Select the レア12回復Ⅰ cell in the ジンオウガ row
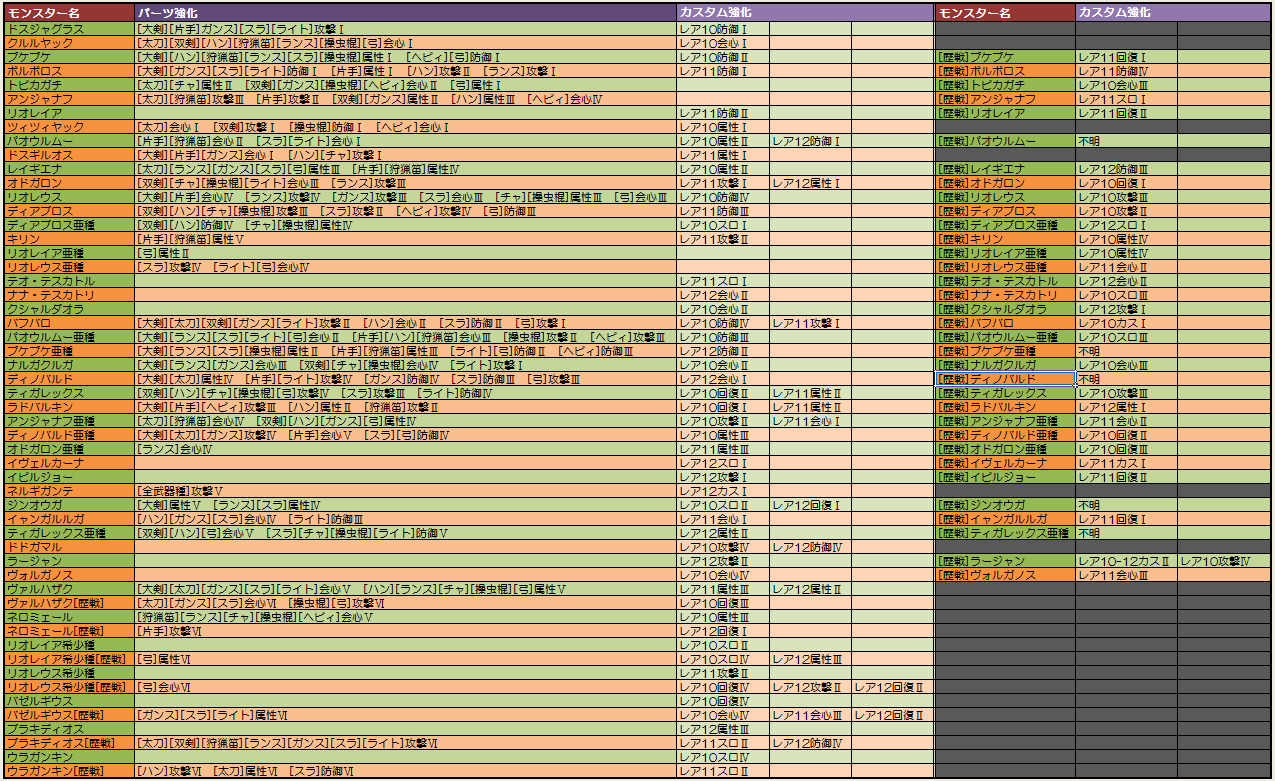 810,505
